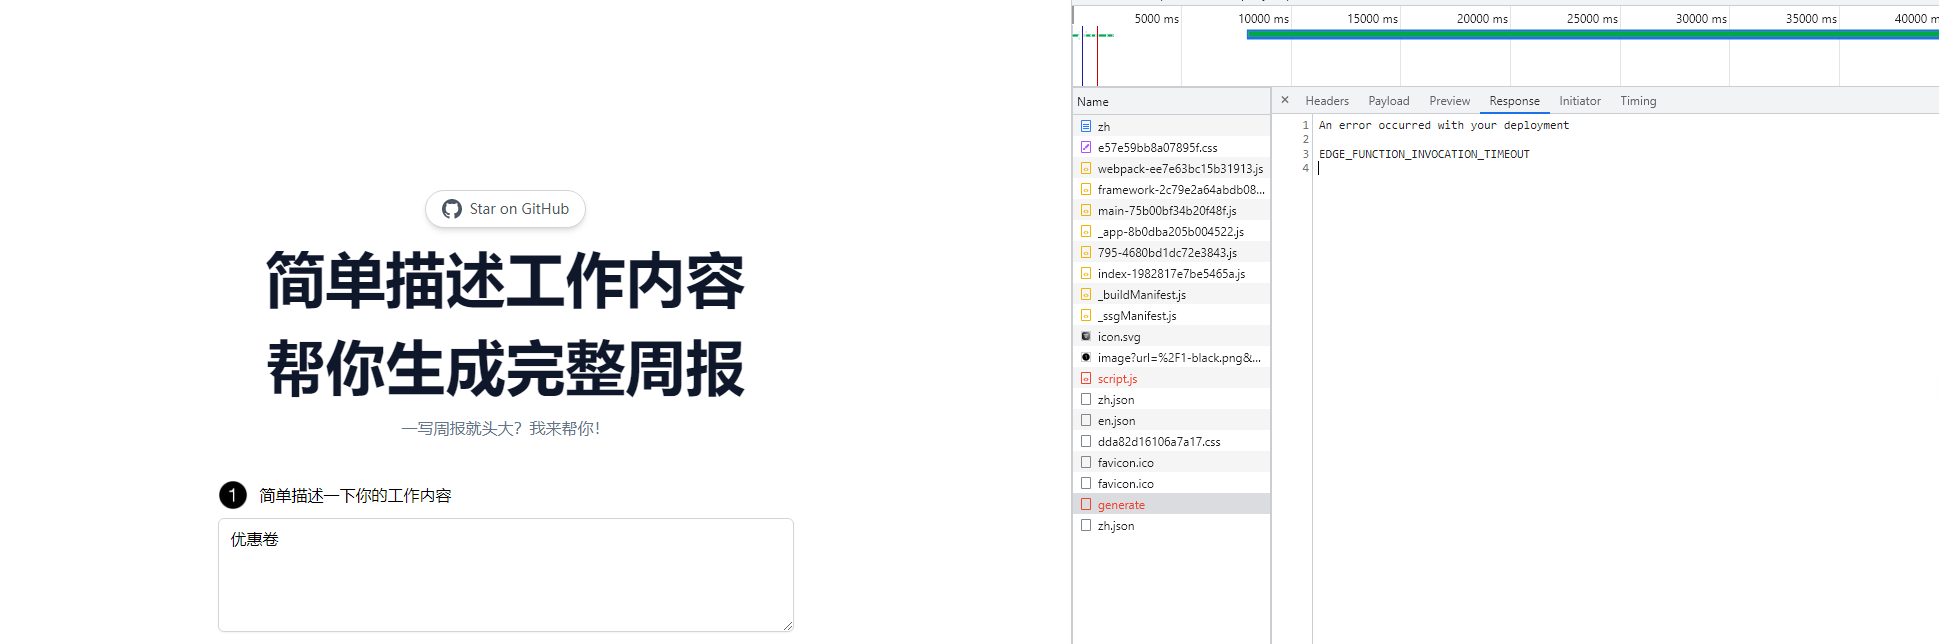
Task: Click the Star on GitHub button
Action: [x=505, y=209]
